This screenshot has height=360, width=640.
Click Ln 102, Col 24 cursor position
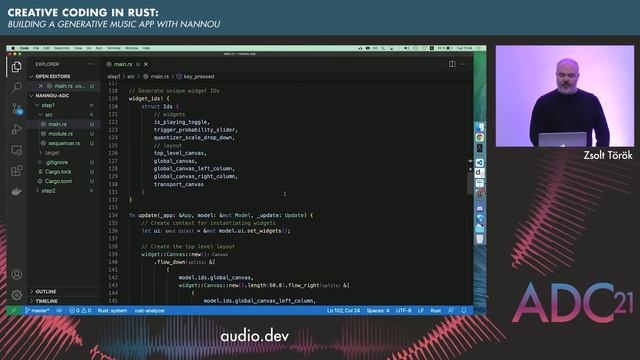click(343, 311)
